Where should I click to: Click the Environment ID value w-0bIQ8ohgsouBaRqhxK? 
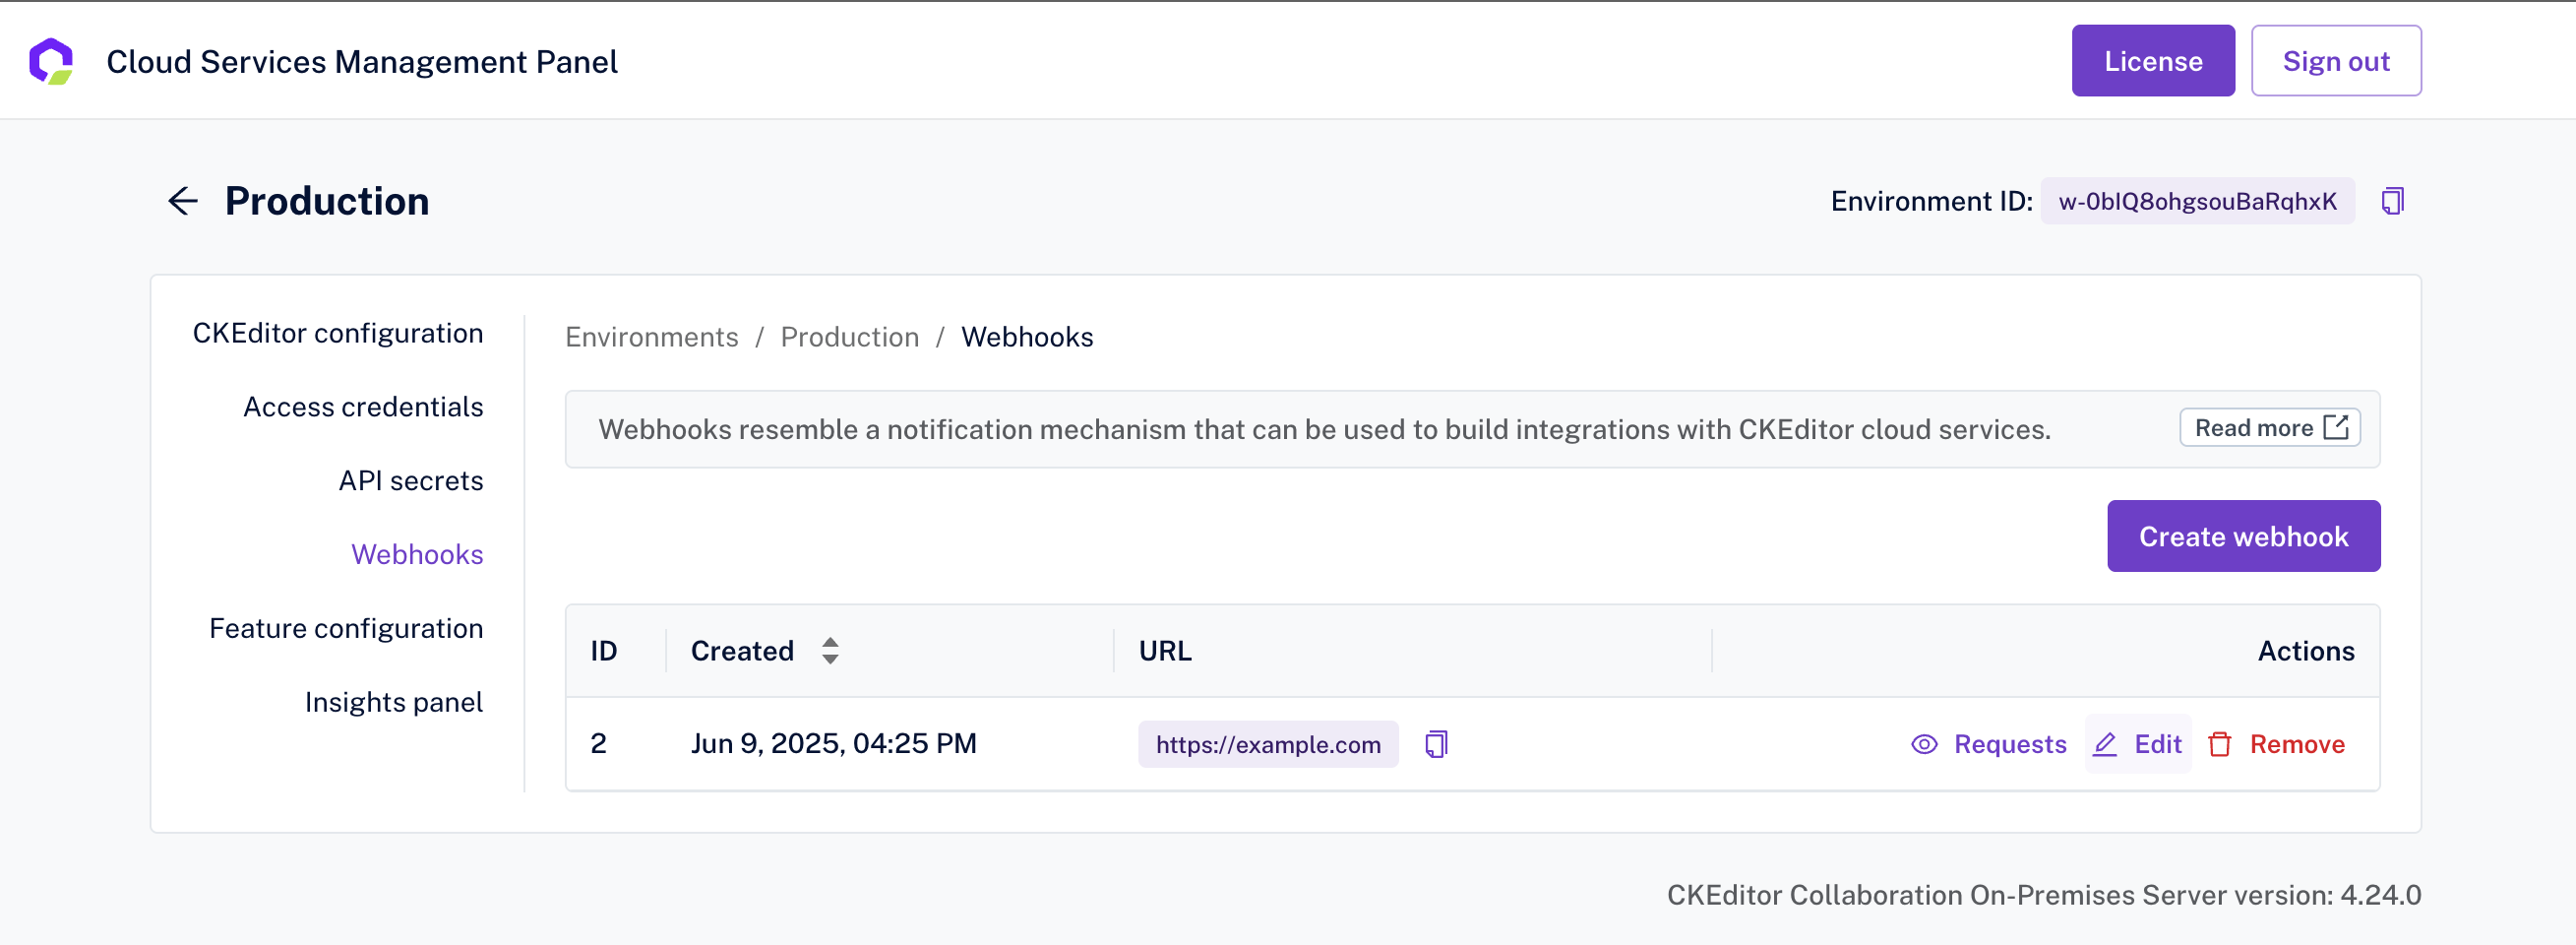[x=2197, y=201]
